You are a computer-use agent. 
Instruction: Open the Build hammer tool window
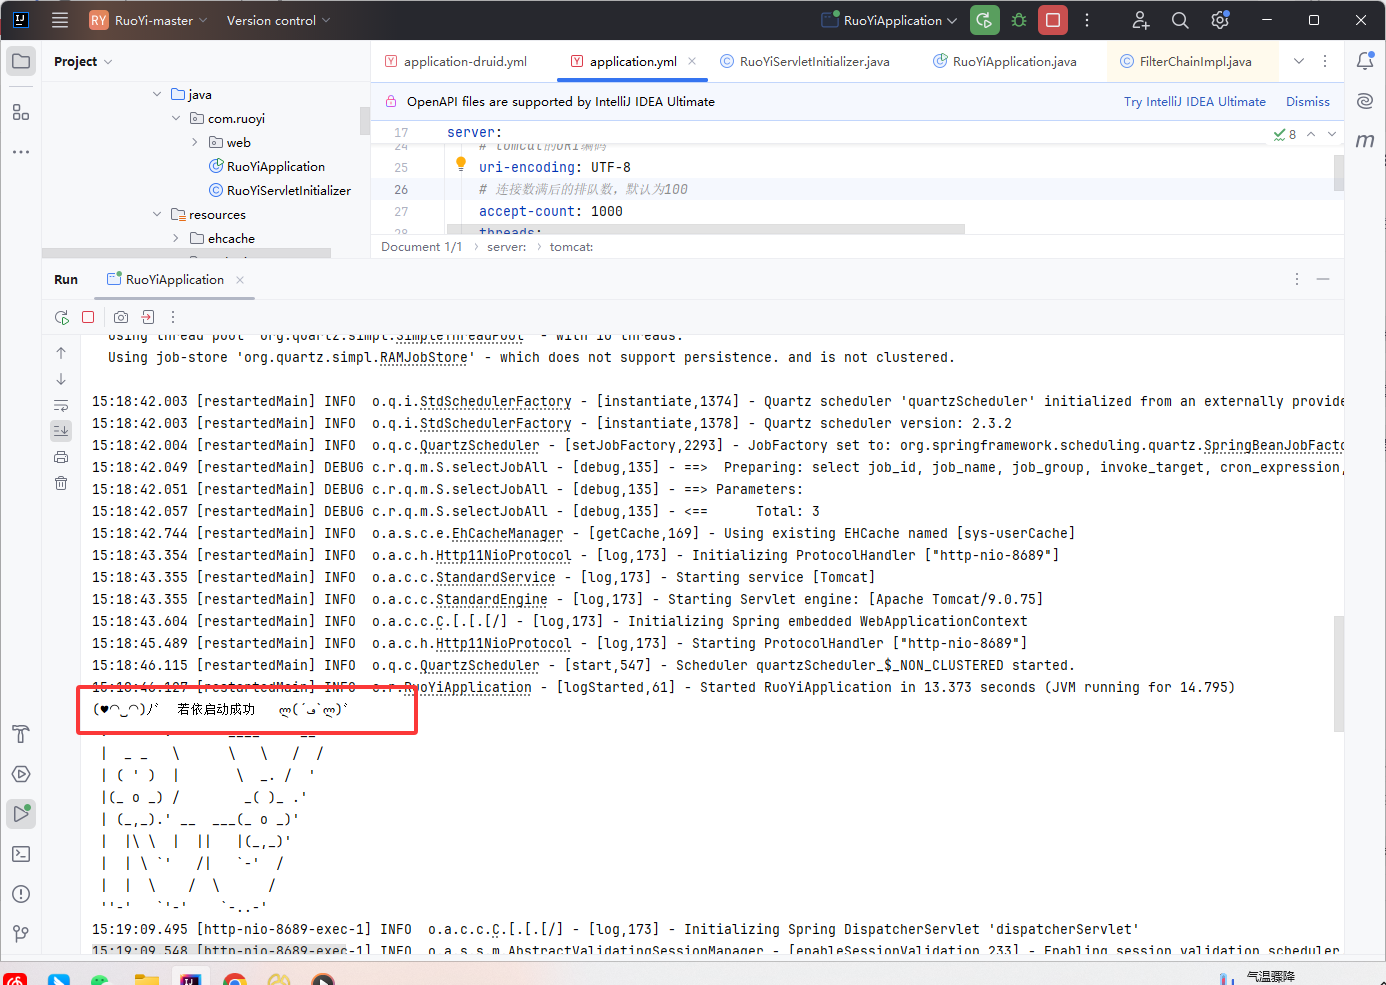[21, 734]
